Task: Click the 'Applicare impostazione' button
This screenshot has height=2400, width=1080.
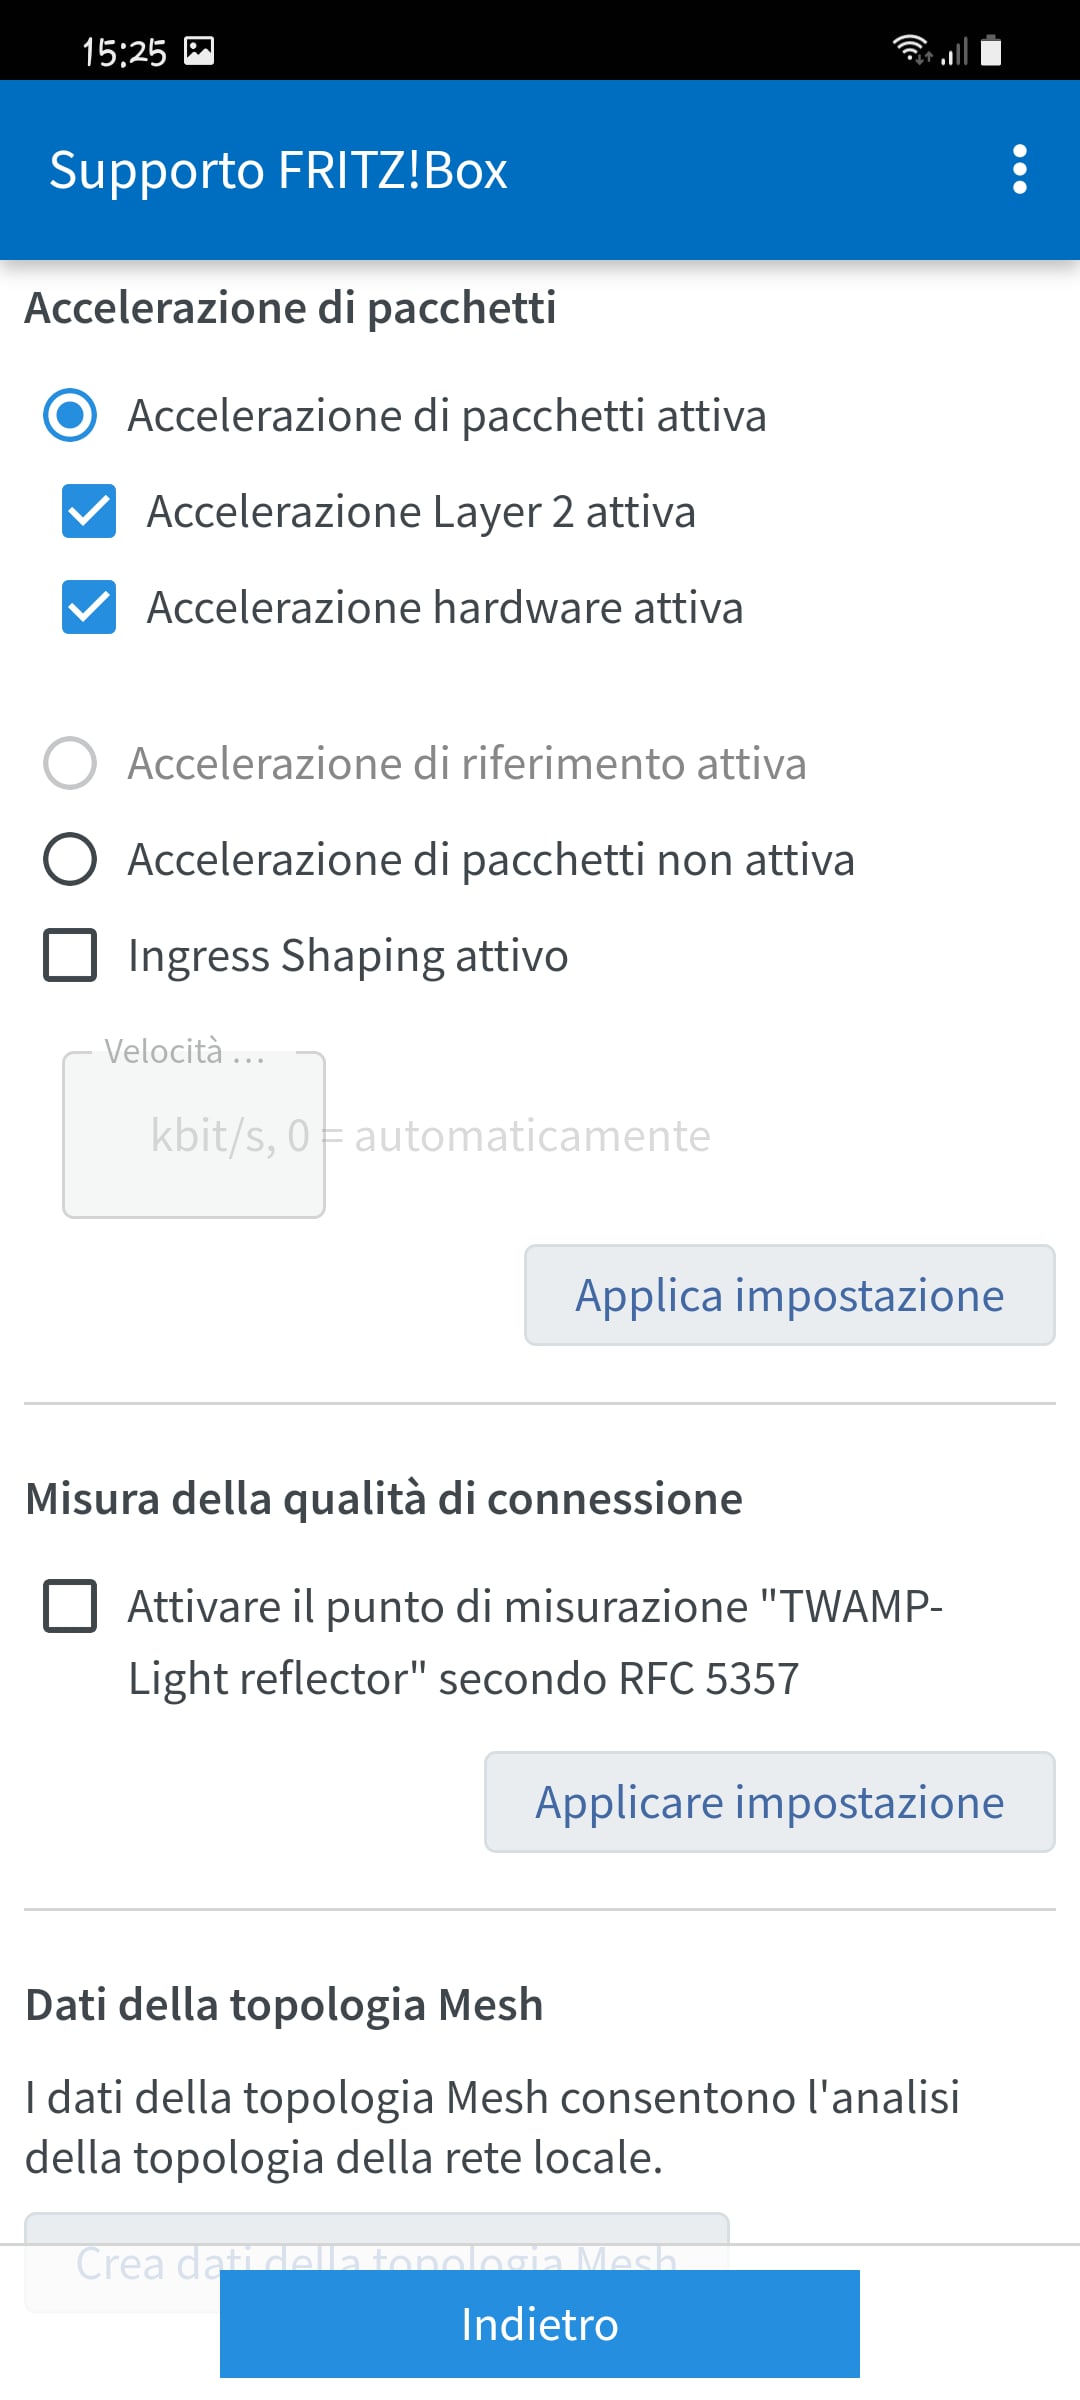Action: coord(770,1802)
